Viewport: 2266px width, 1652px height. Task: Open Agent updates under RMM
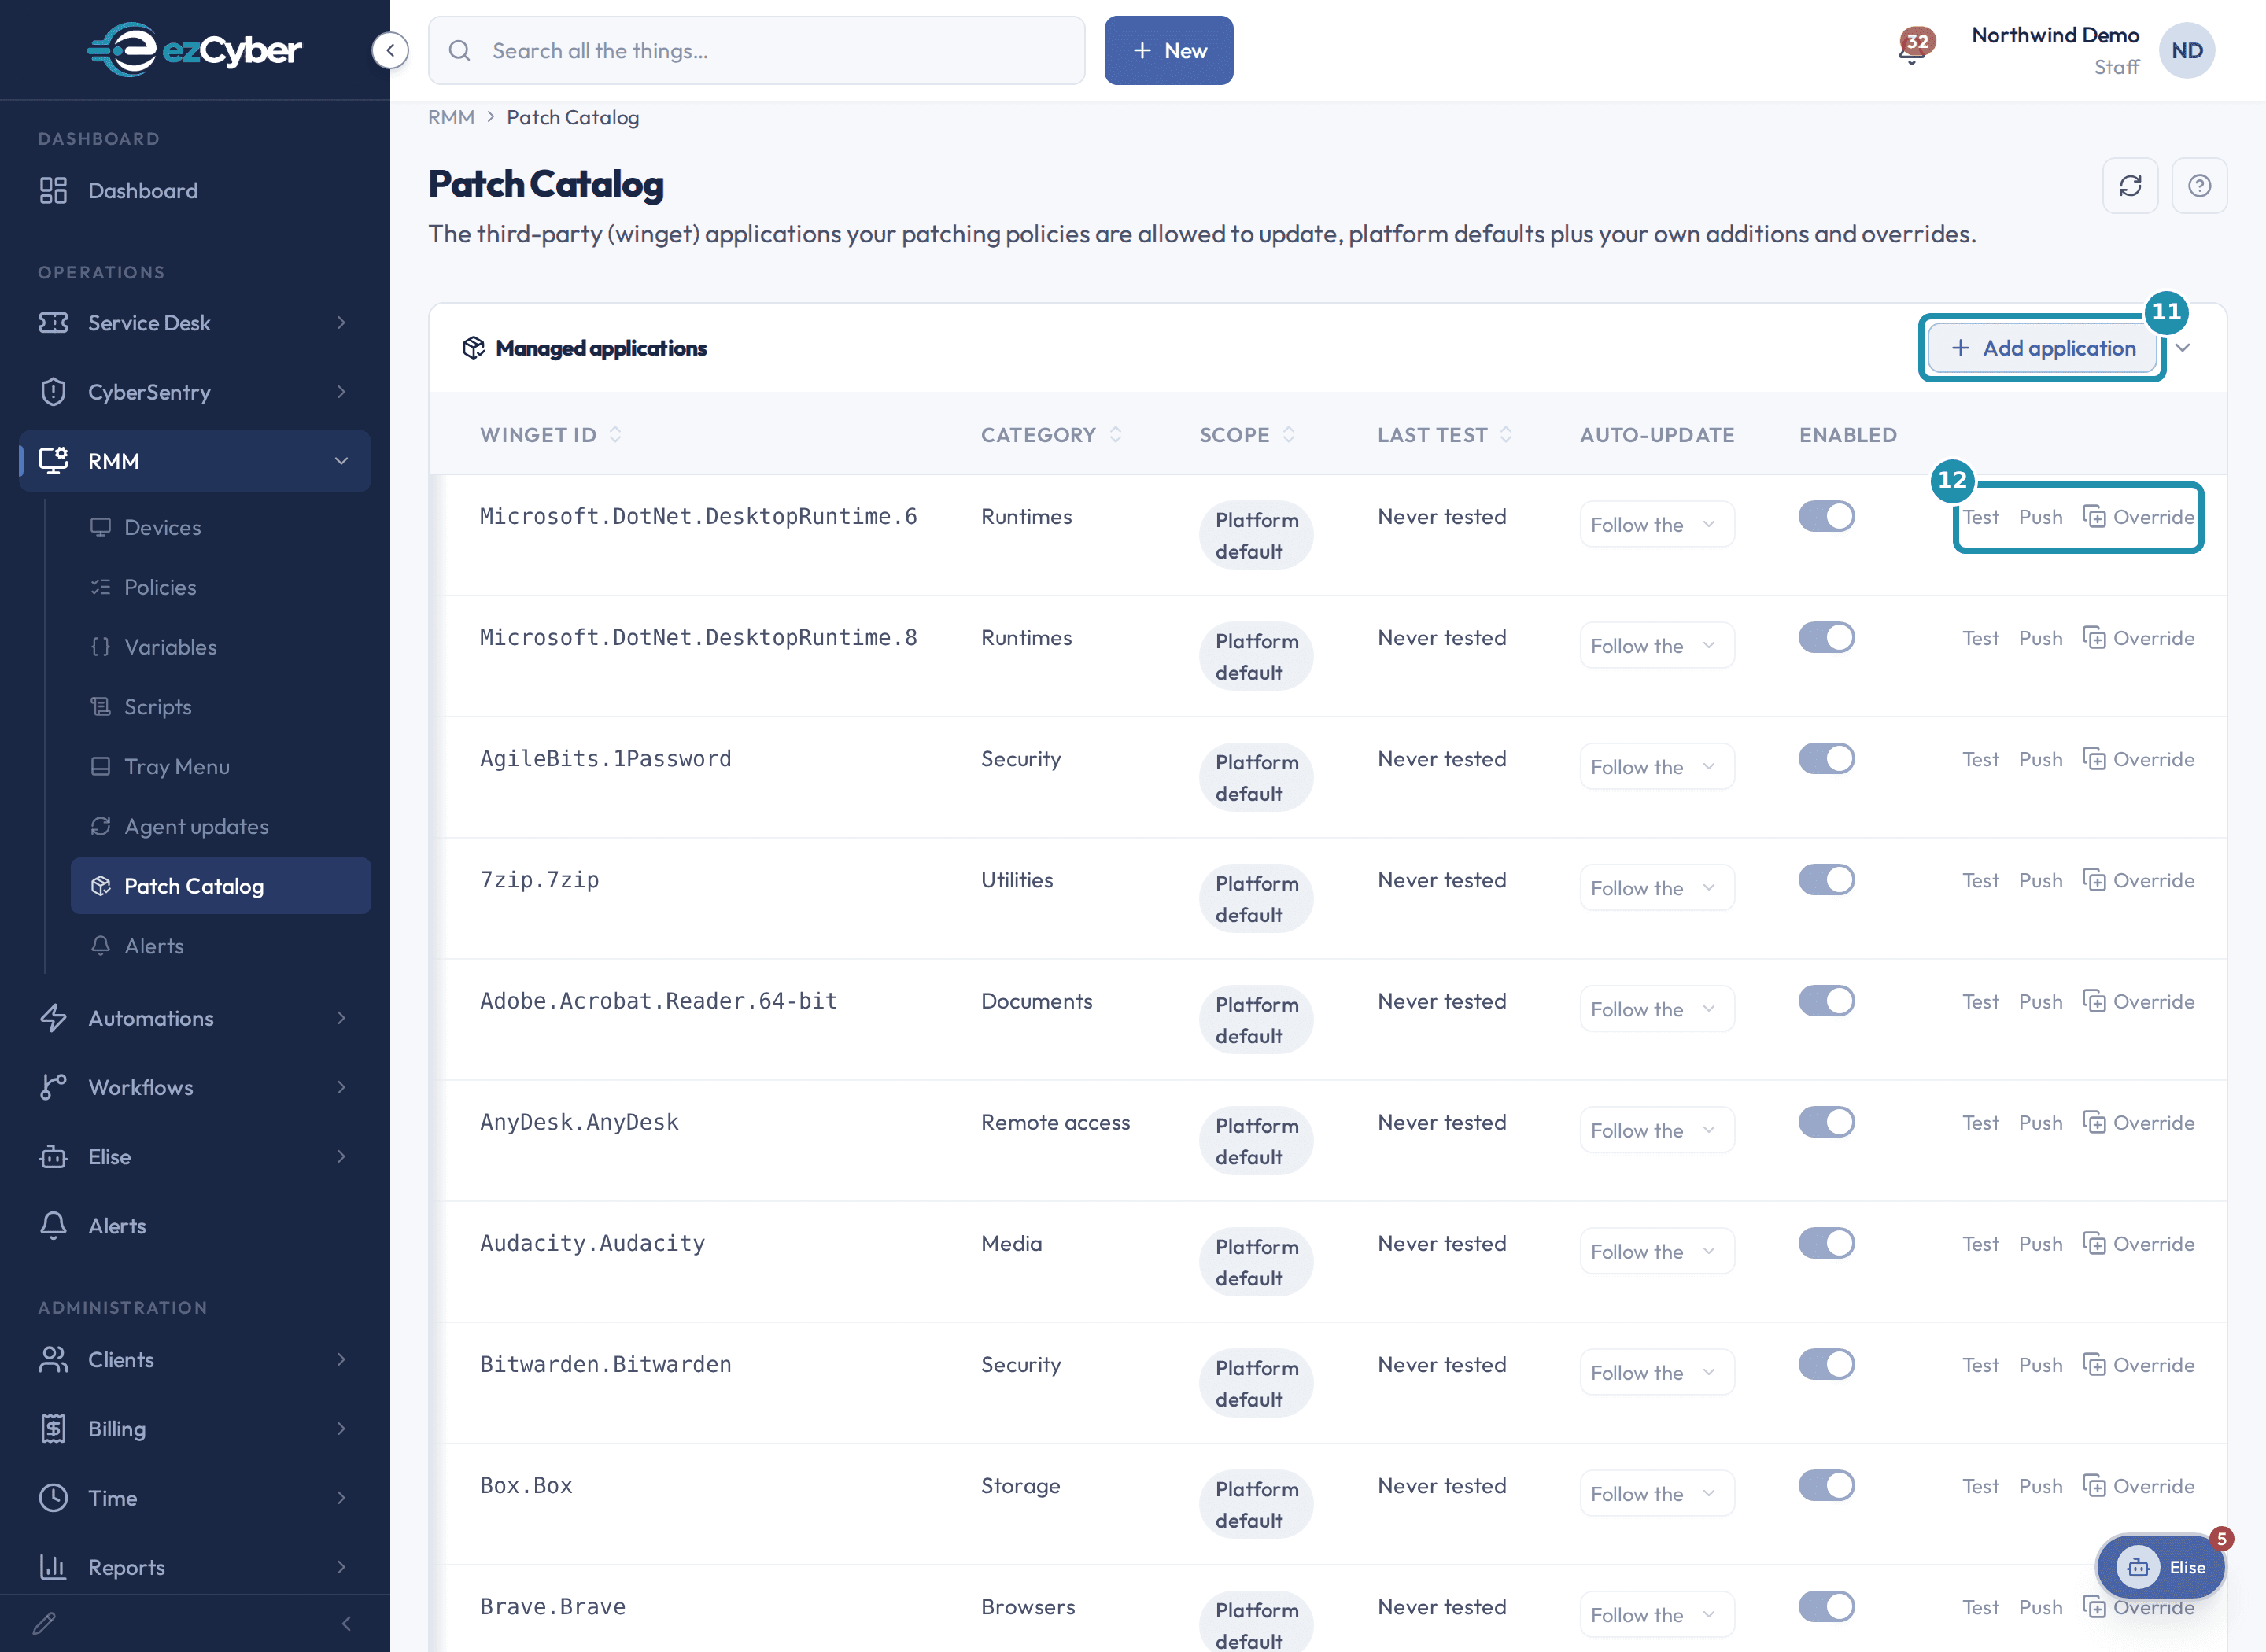click(220, 826)
